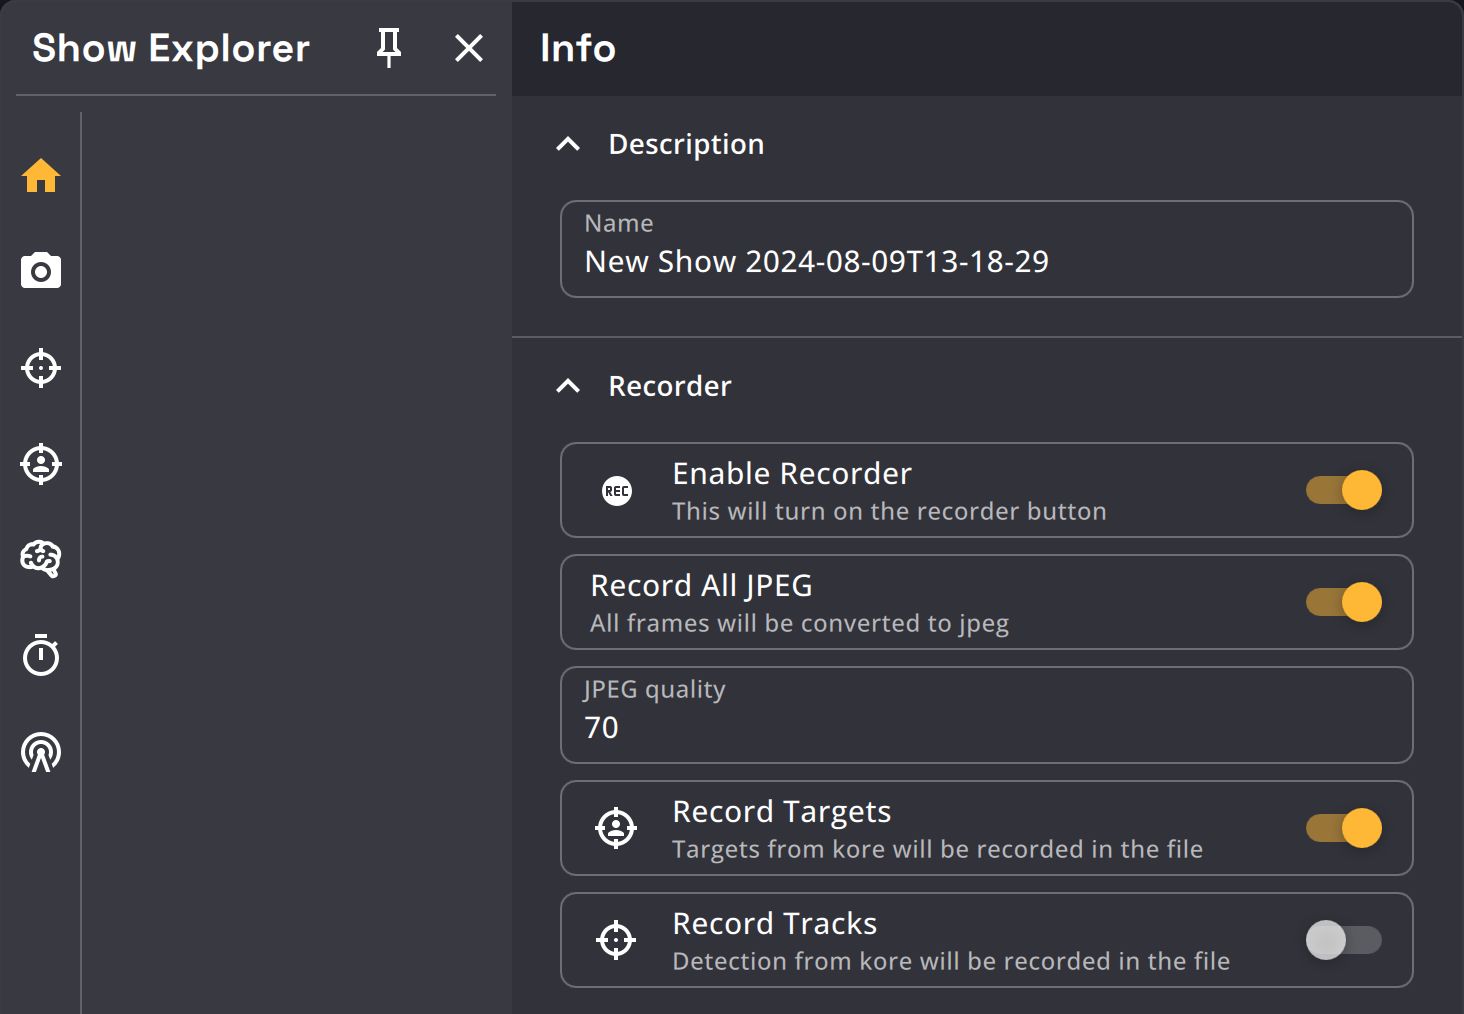Open the camera section in sidebar
The image size is (1464, 1014).
[41, 271]
